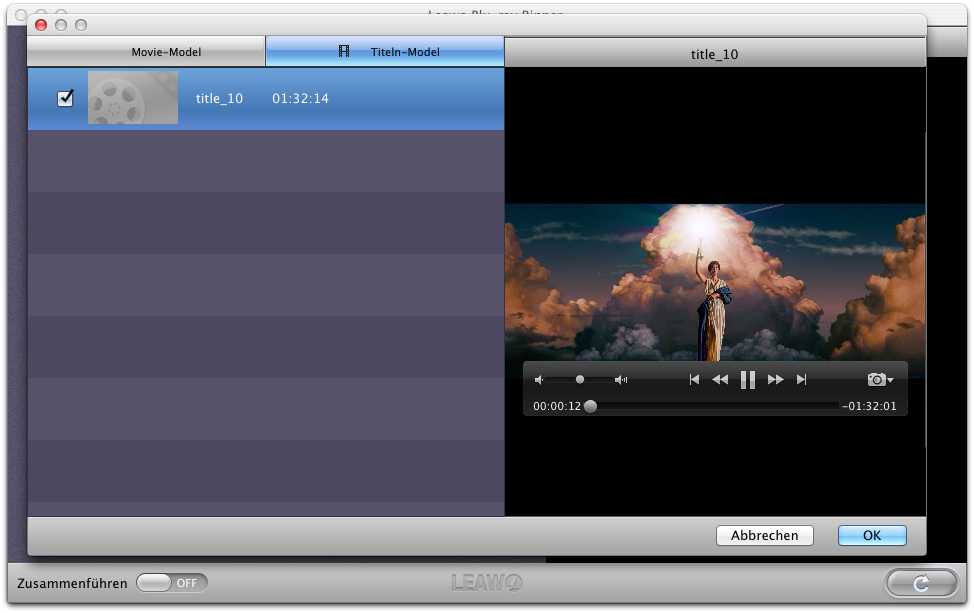The width and height of the screenshot is (974, 613).
Task: Uncheck the title_10 checkbox
Action: point(65,98)
